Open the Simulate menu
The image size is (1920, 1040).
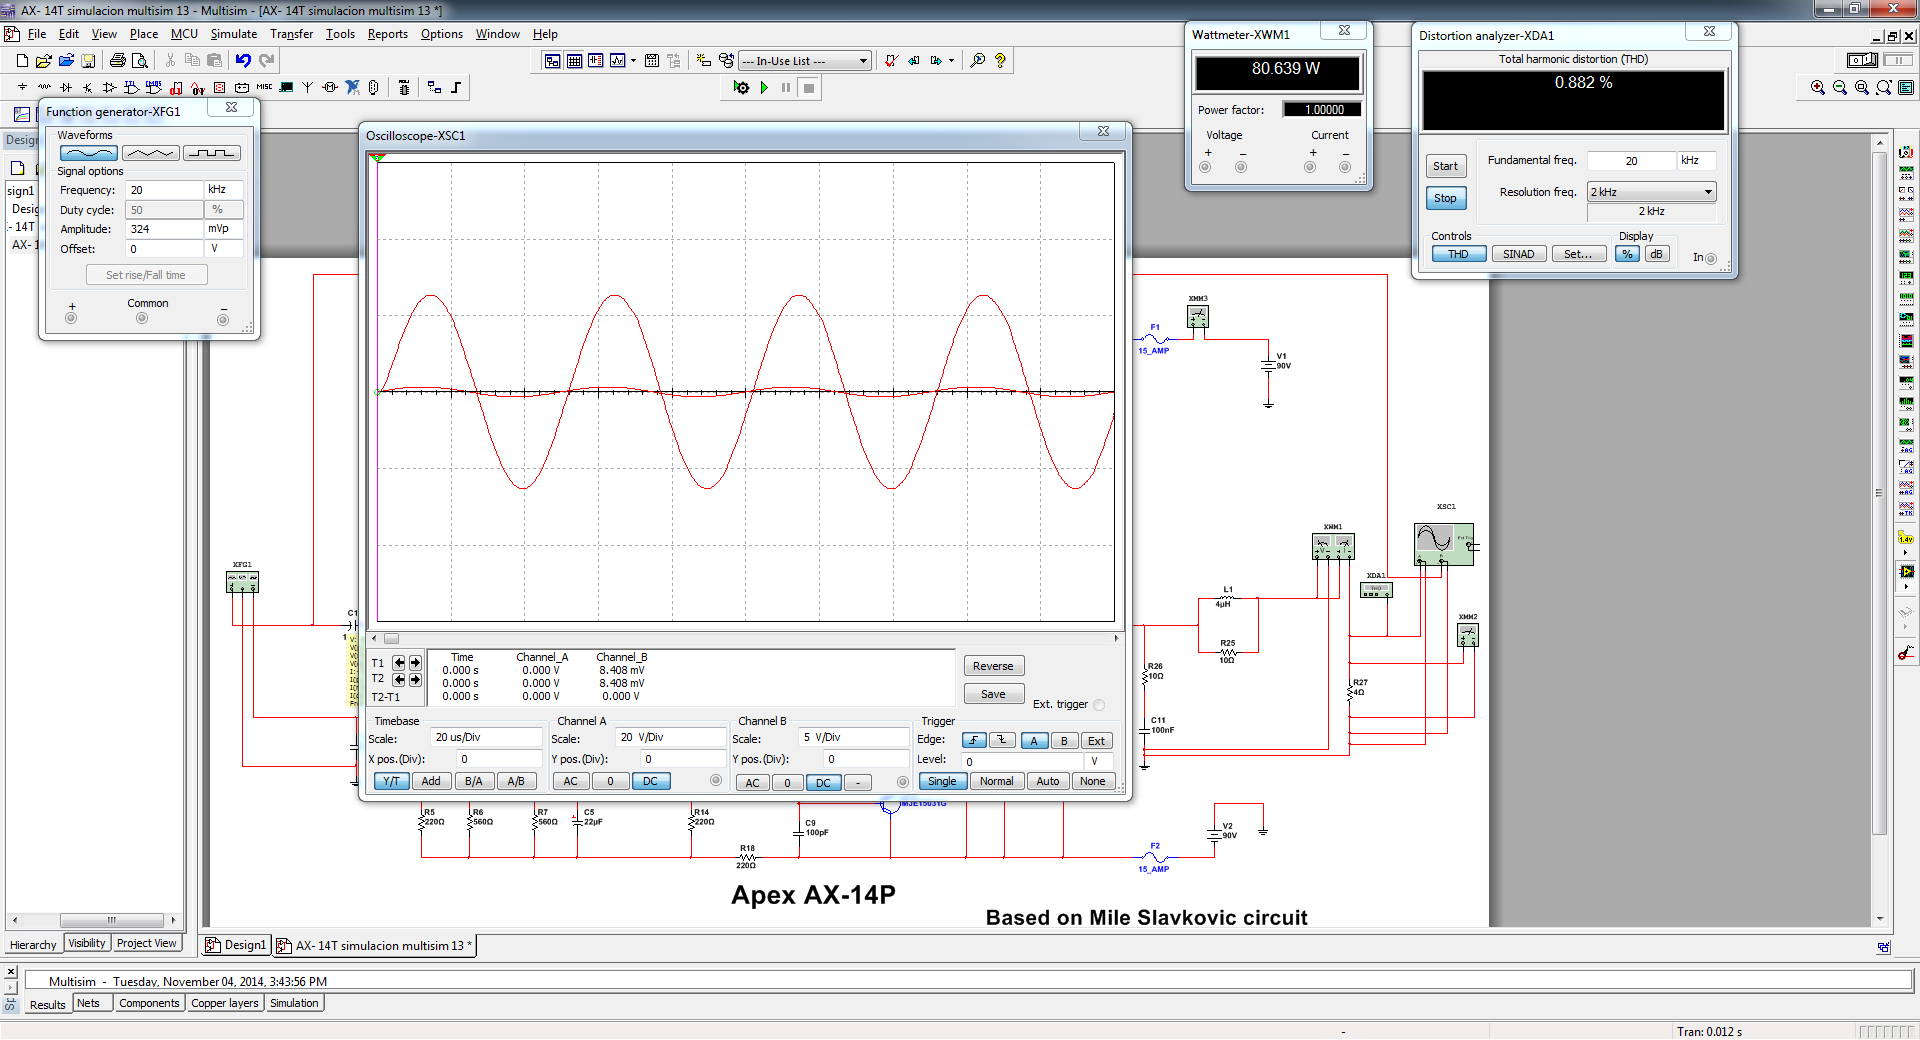(x=233, y=34)
